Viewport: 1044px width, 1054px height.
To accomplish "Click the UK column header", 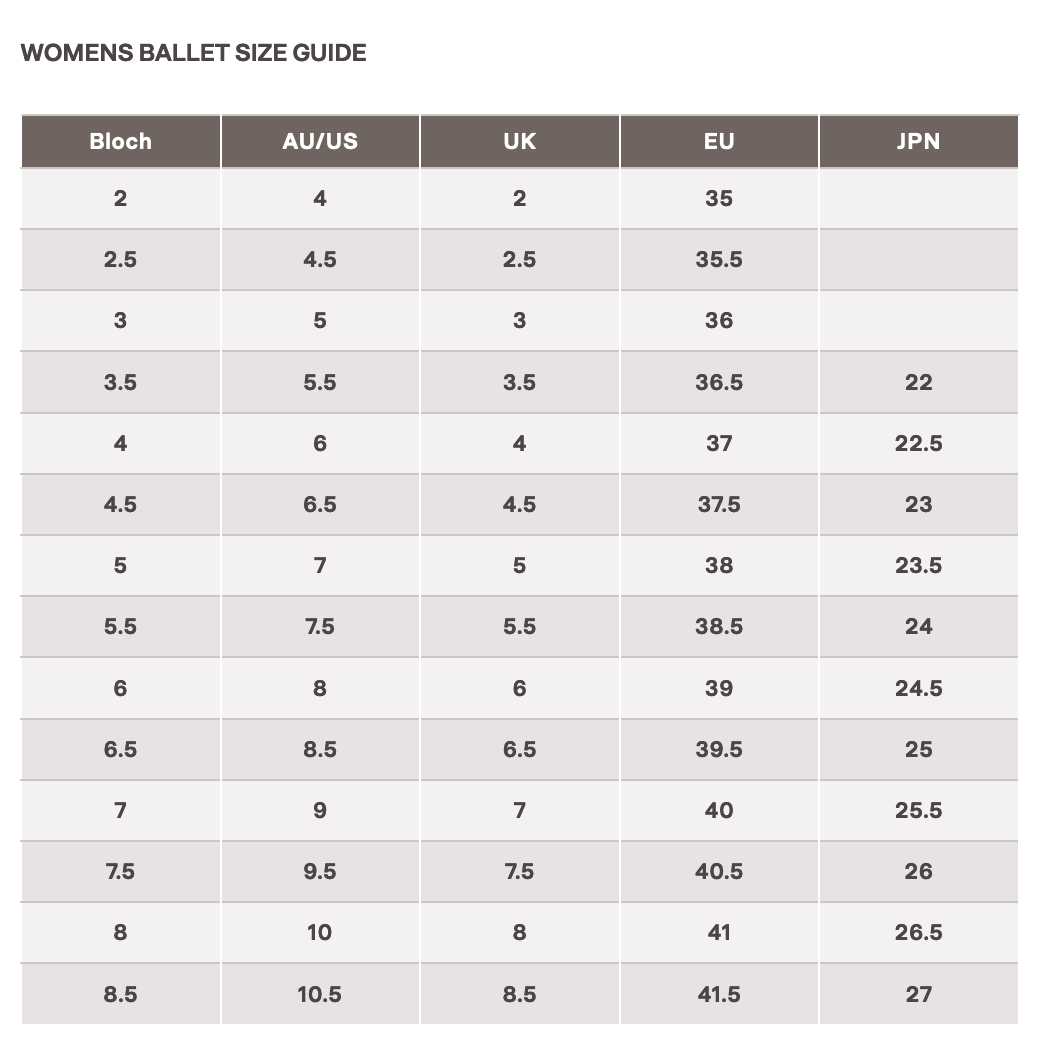I will (519, 141).
